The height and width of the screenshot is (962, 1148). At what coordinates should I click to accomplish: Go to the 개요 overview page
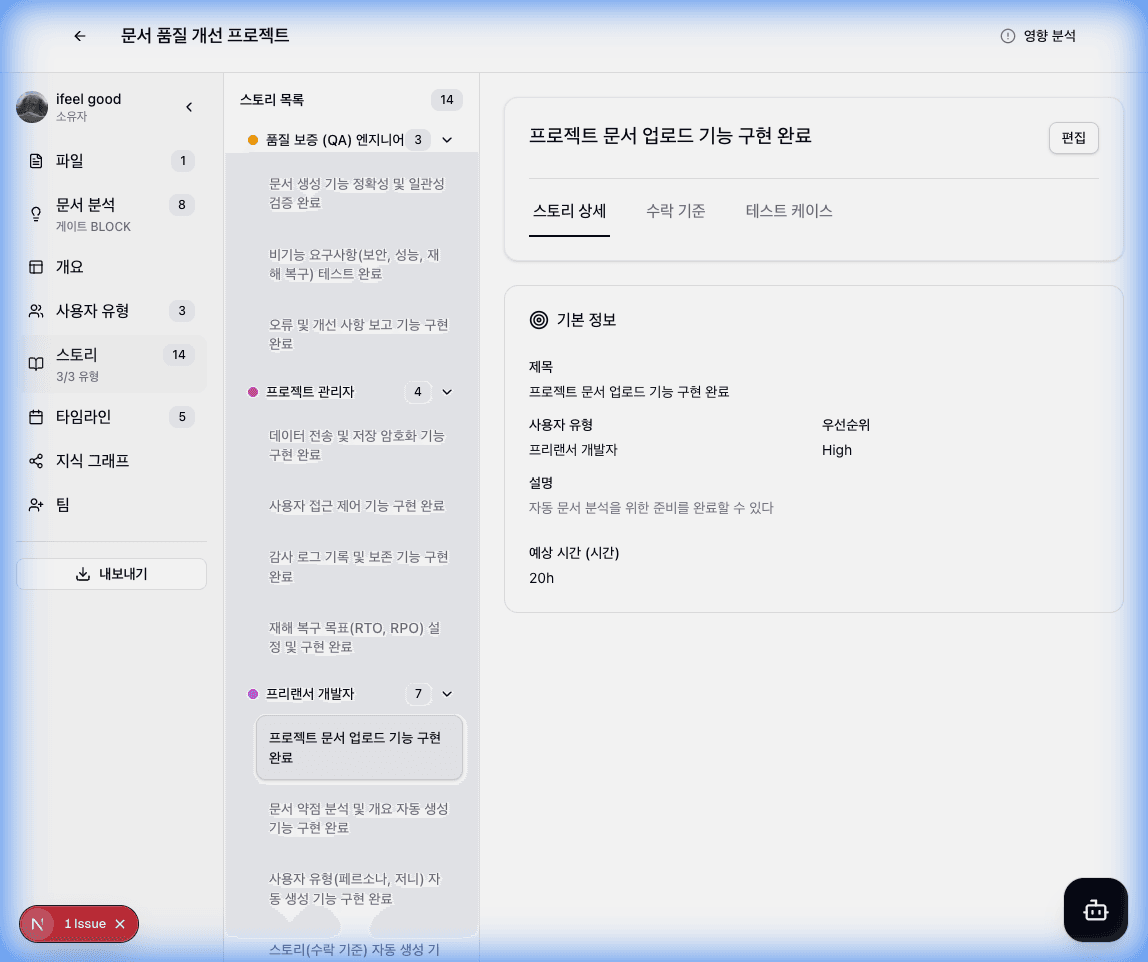[70, 267]
